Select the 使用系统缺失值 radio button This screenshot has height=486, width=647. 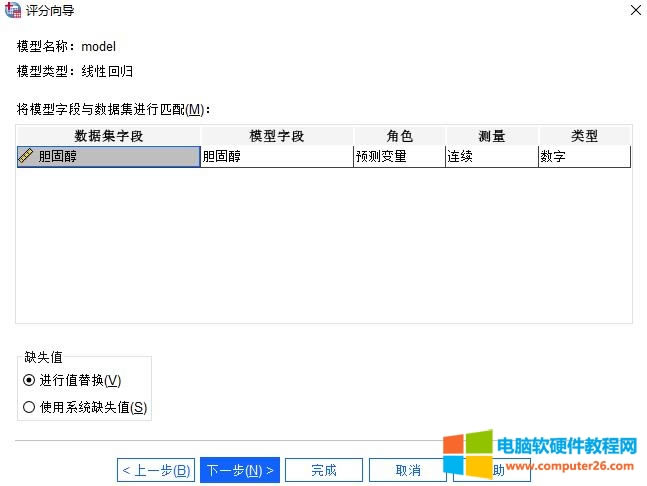click(29, 407)
